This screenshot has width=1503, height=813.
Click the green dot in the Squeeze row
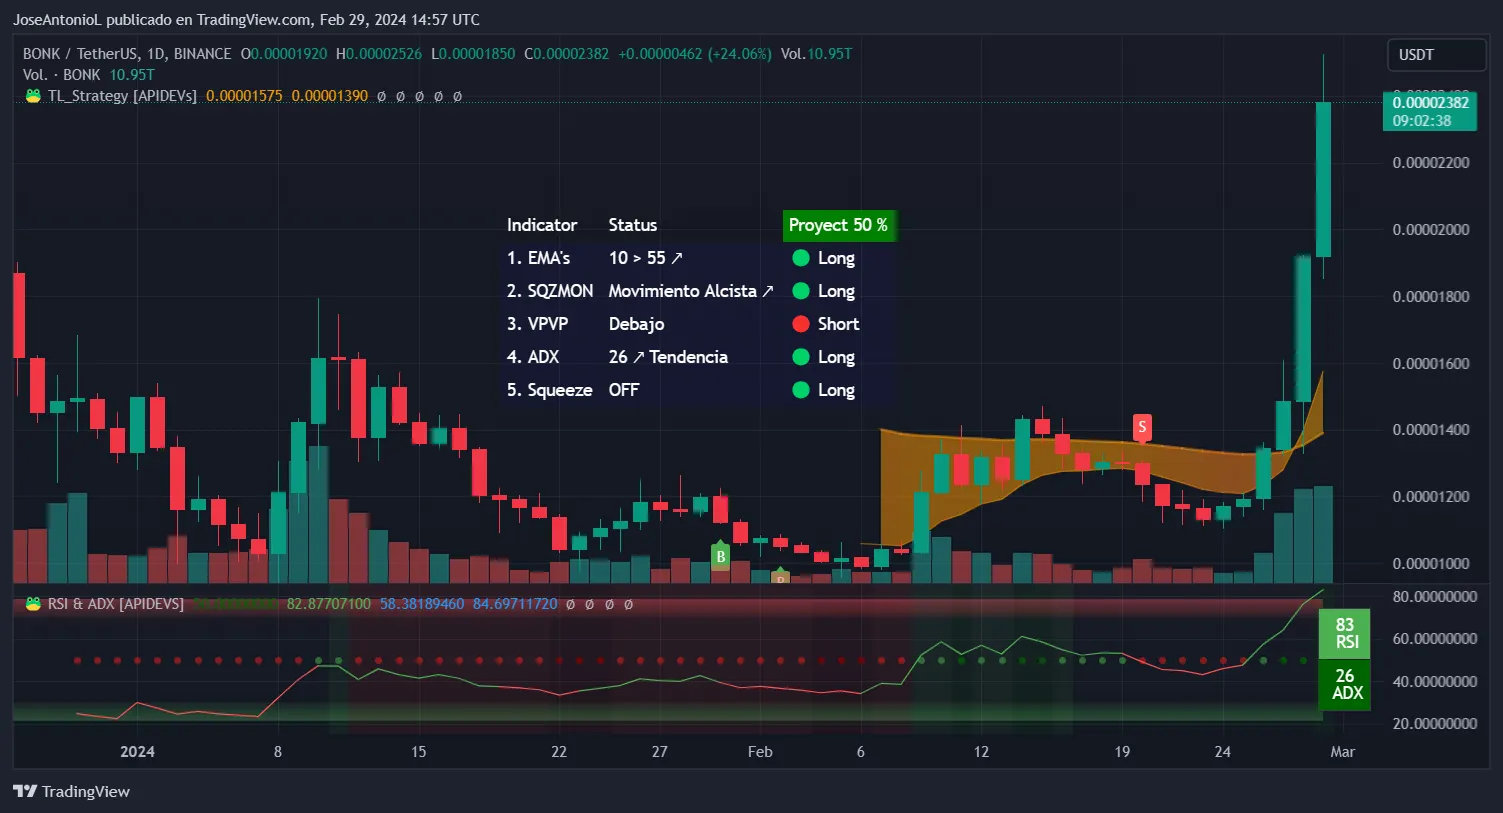coord(800,390)
